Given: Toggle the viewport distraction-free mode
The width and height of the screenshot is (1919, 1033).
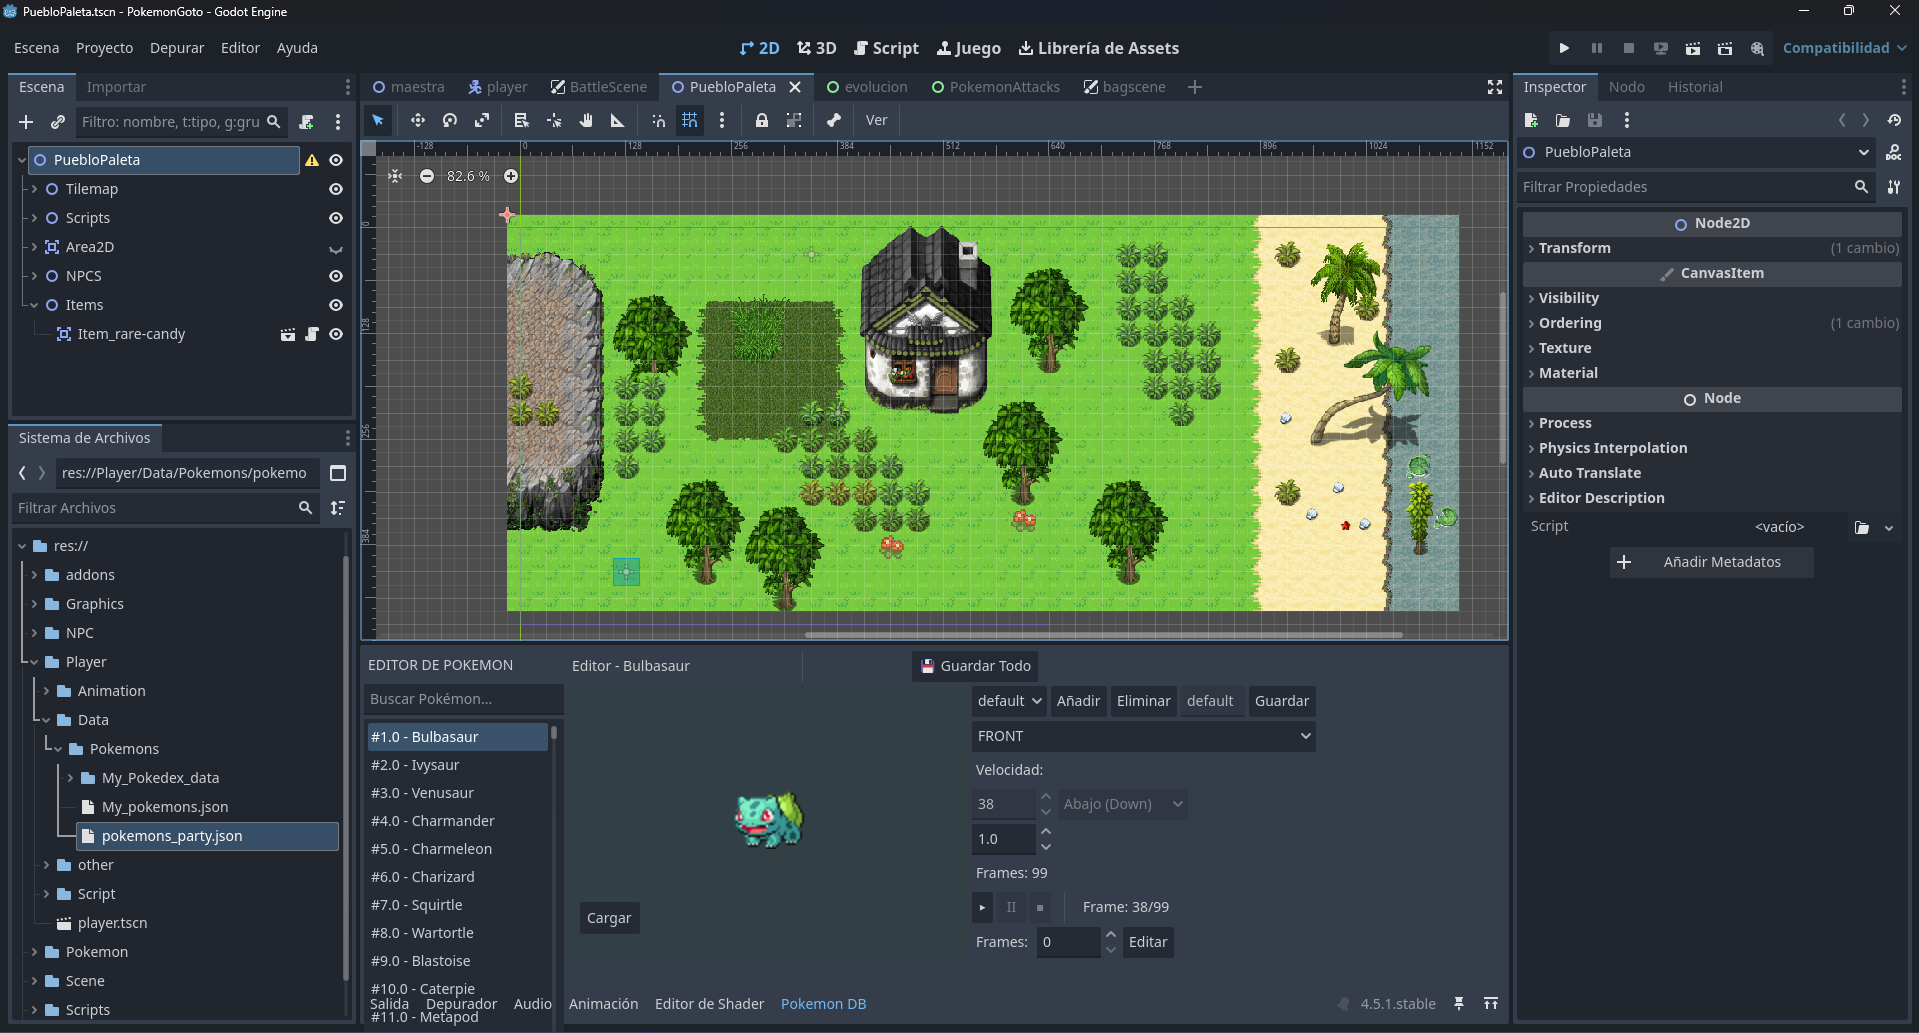Looking at the screenshot, I should pos(1495,87).
